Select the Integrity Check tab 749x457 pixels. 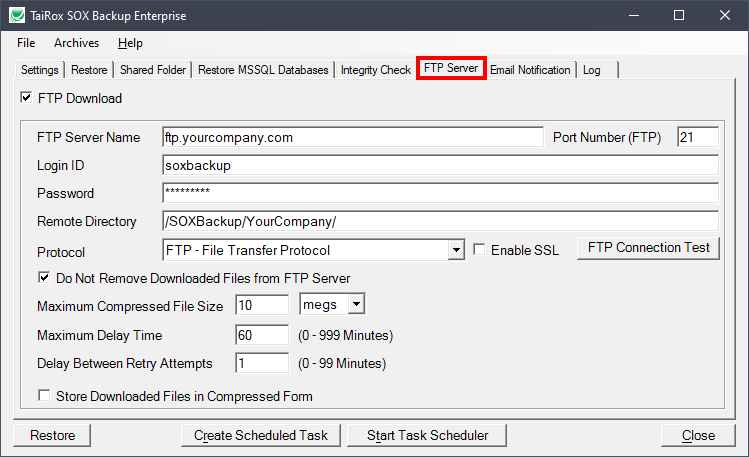tap(376, 70)
